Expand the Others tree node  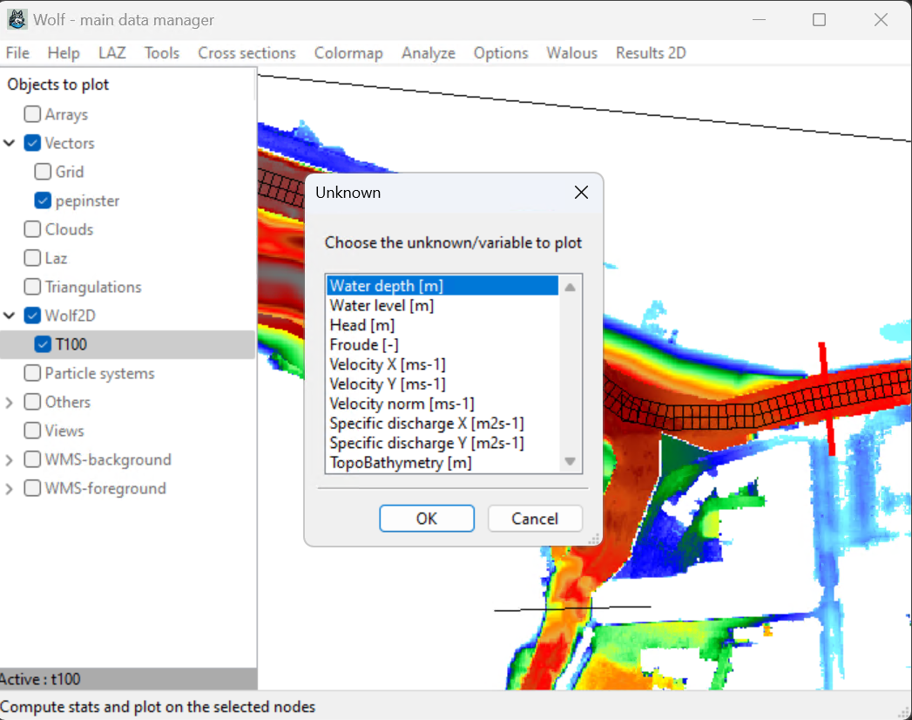coord(10,402)
